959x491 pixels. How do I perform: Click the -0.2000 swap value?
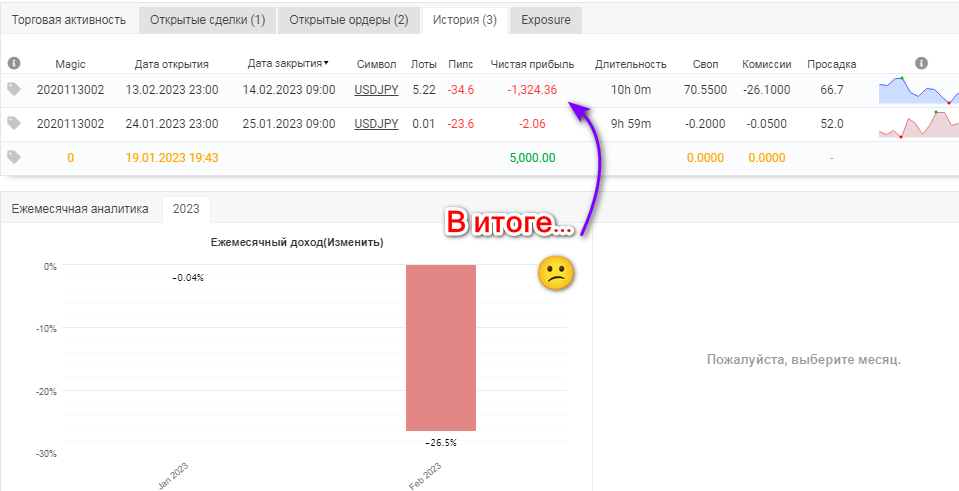tap(705, 124)
